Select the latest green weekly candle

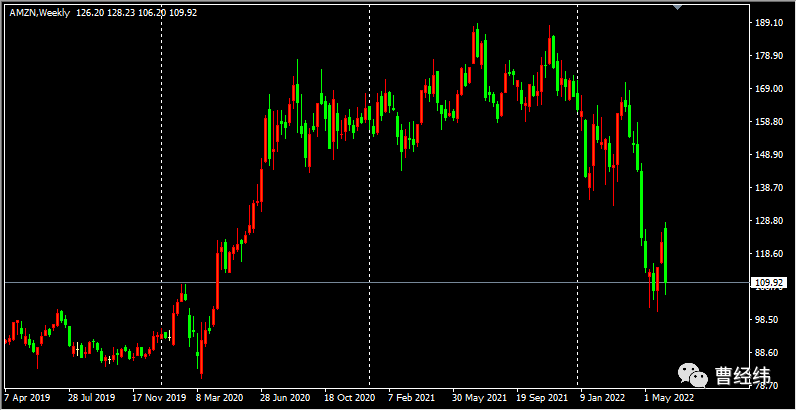pos(665,256)
